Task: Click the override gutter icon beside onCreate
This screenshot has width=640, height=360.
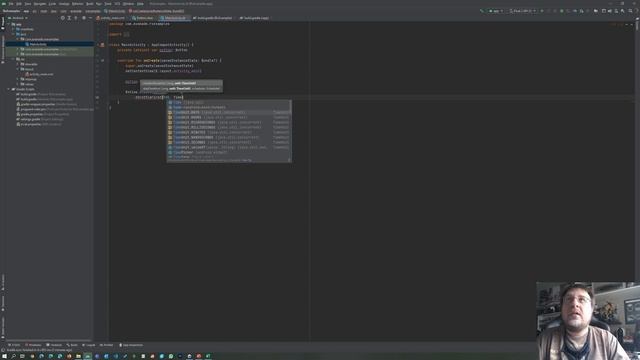Action: [102, 60]
